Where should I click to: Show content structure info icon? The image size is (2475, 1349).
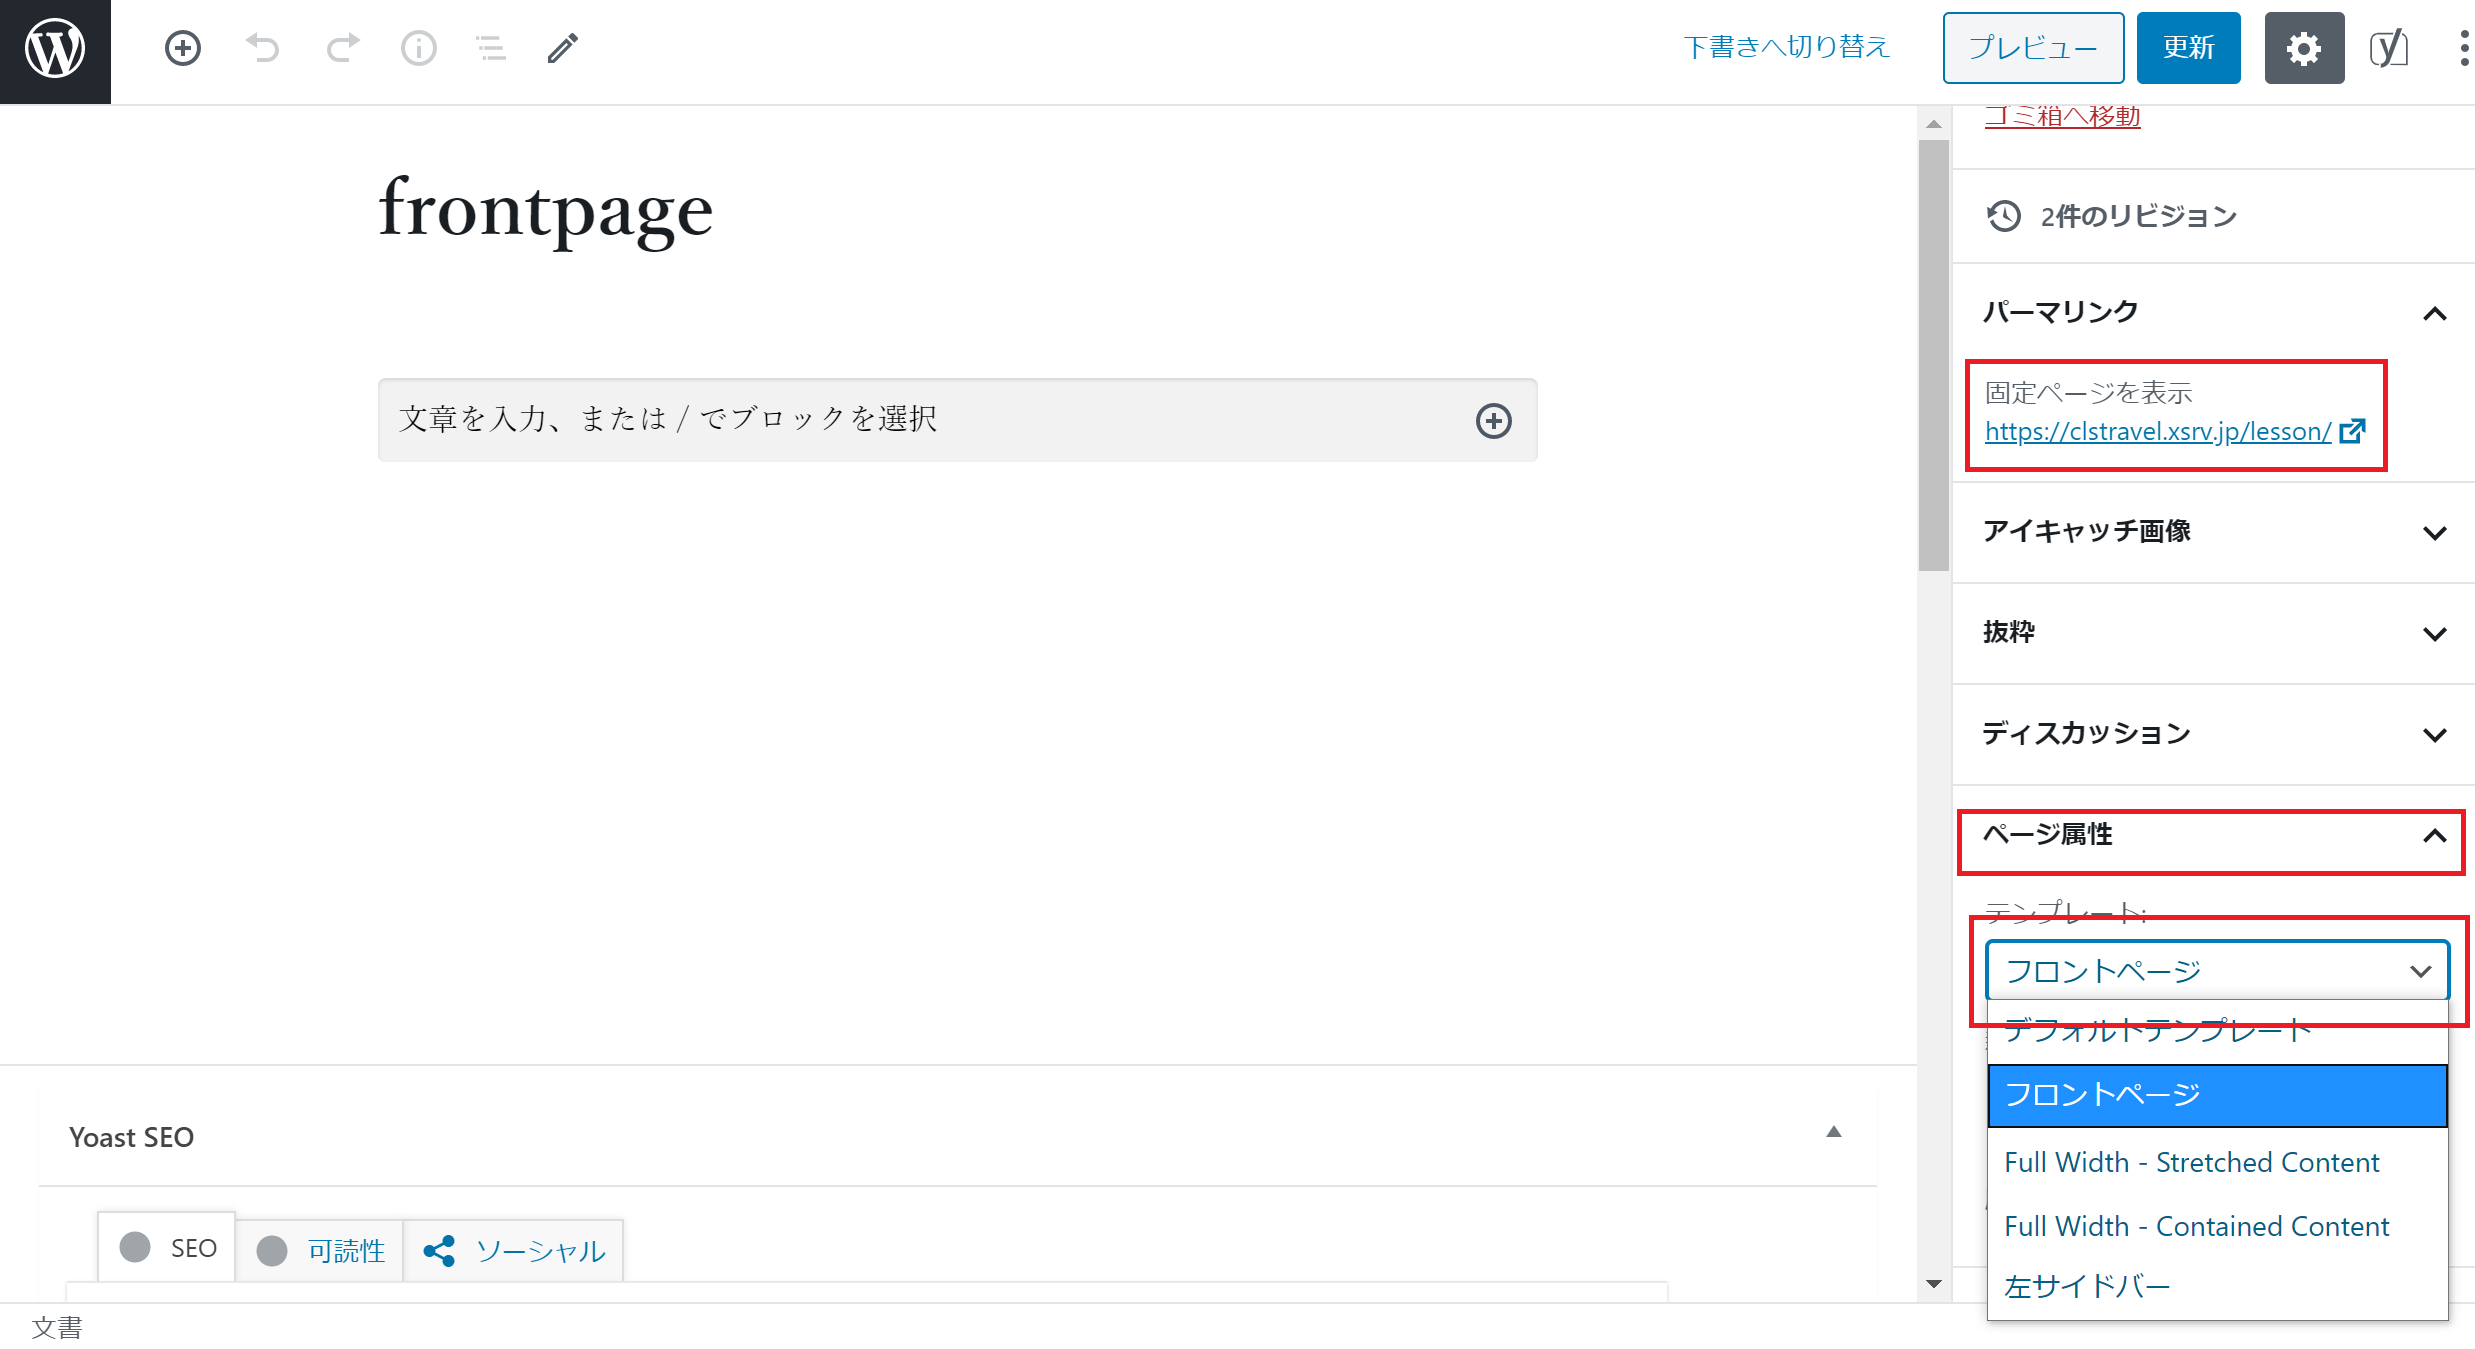point(418,48)
